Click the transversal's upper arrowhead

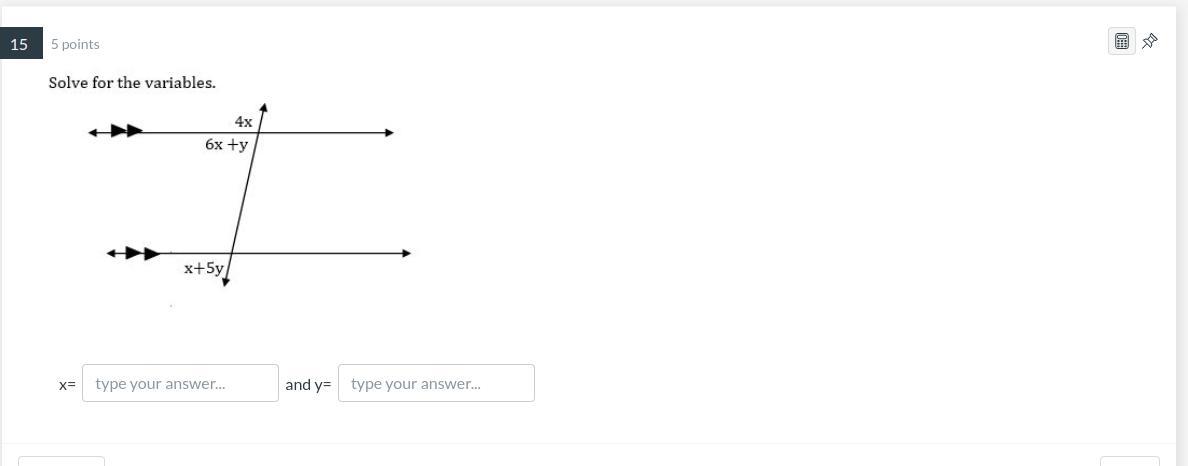(x=263, y=107)
